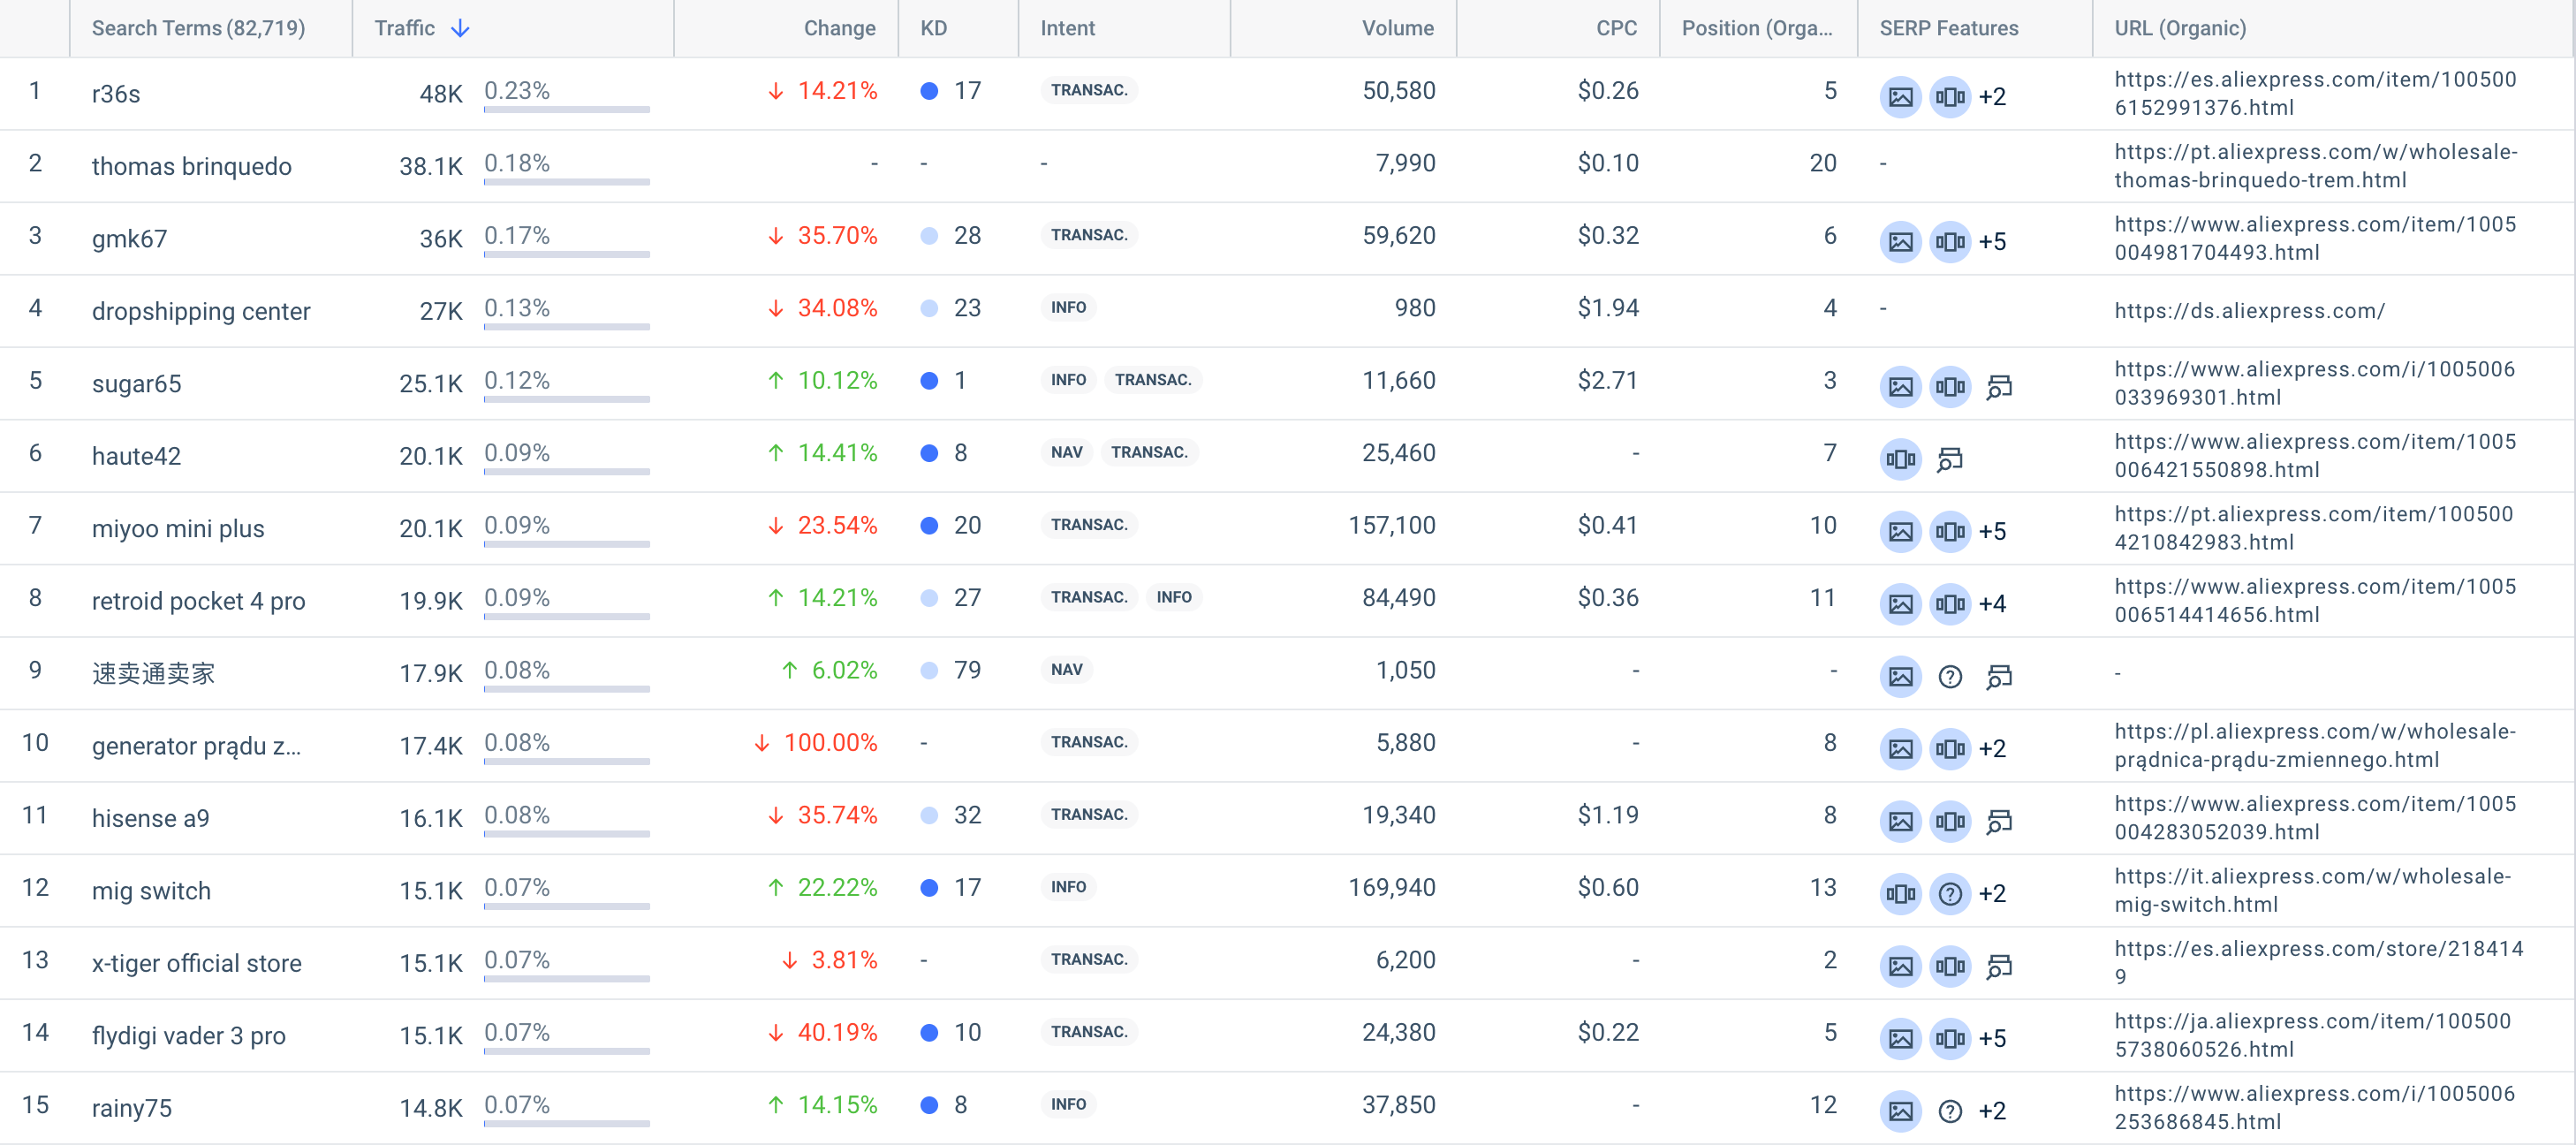2576x1145 pixels.
Task: Click Search Terms column header
Action: point(198,28)
